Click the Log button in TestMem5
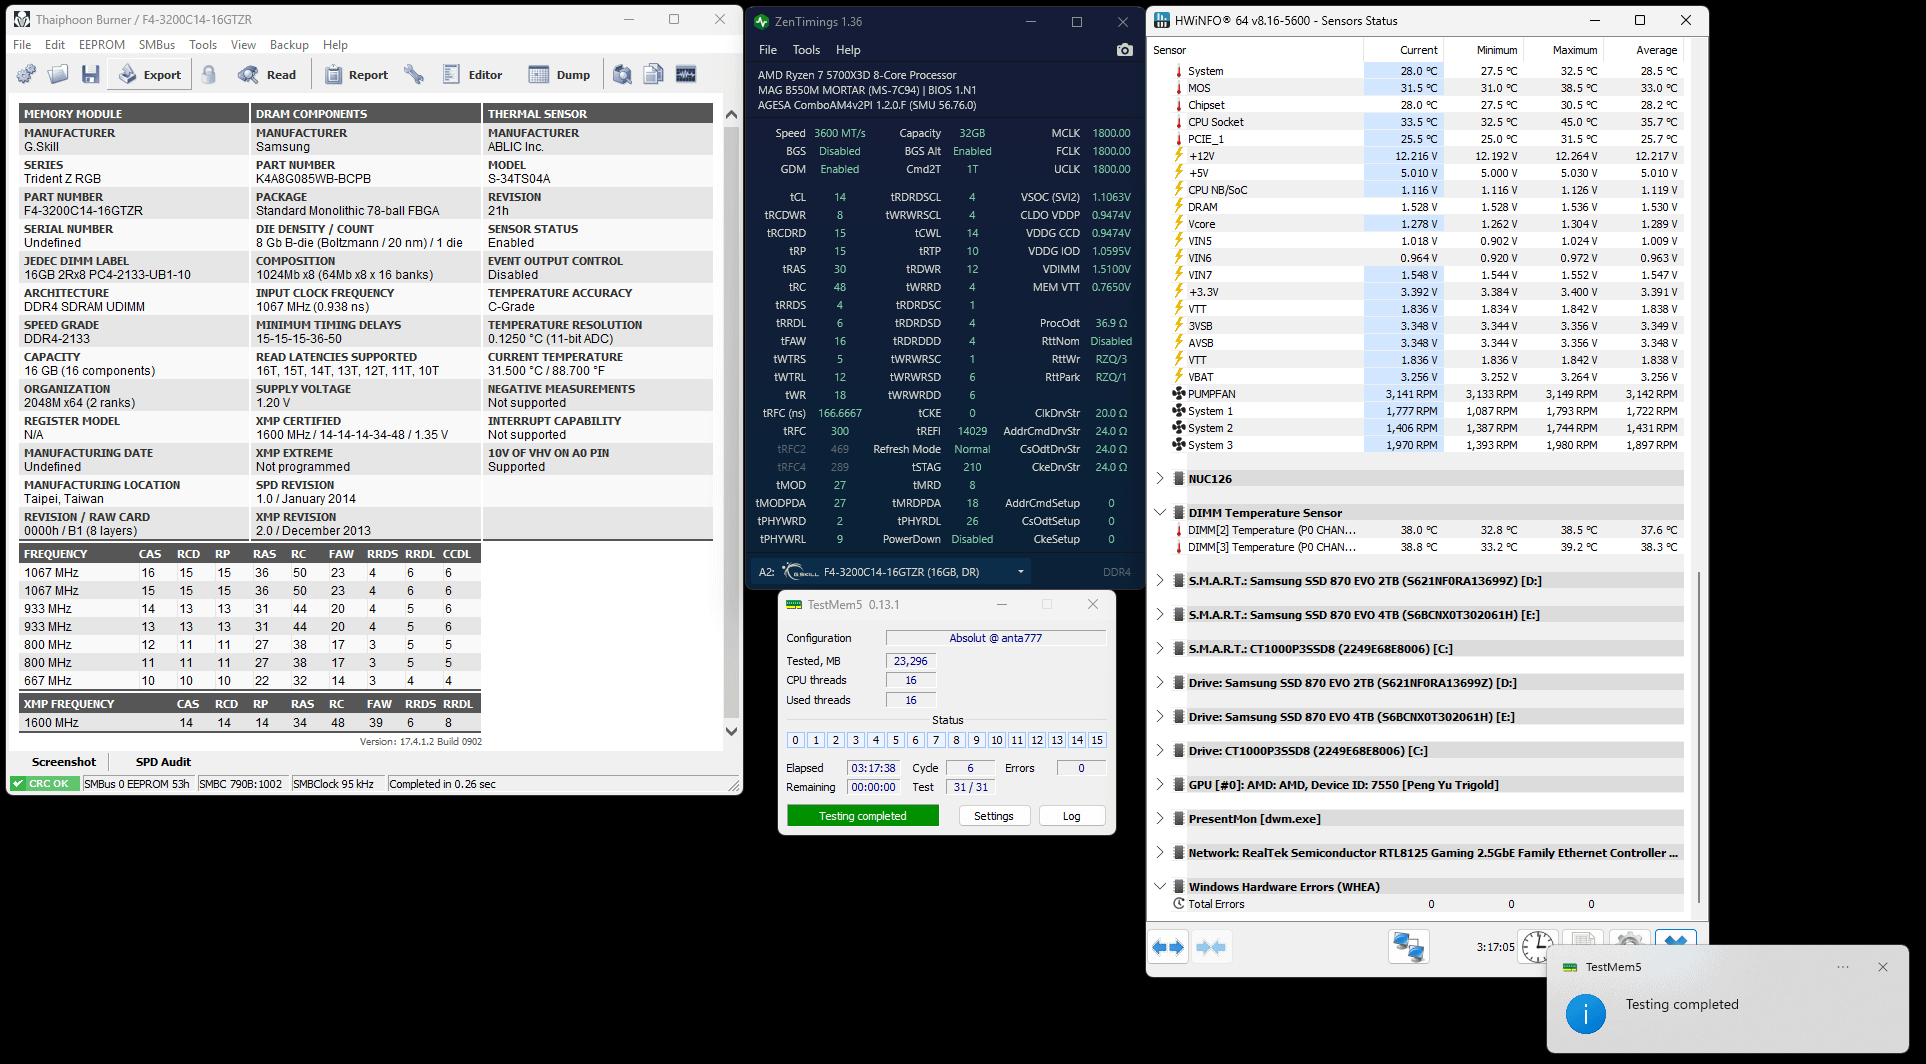The image size is (1926, 1064). coord(1071,816)
